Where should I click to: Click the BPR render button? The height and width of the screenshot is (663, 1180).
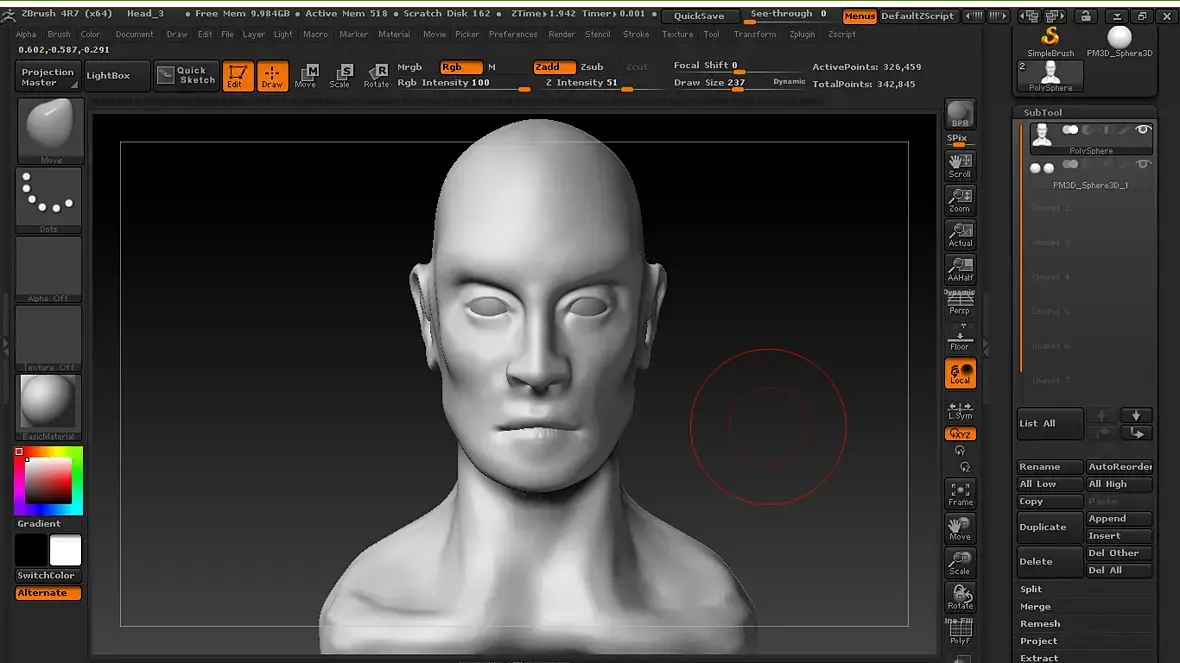point(960,114)
